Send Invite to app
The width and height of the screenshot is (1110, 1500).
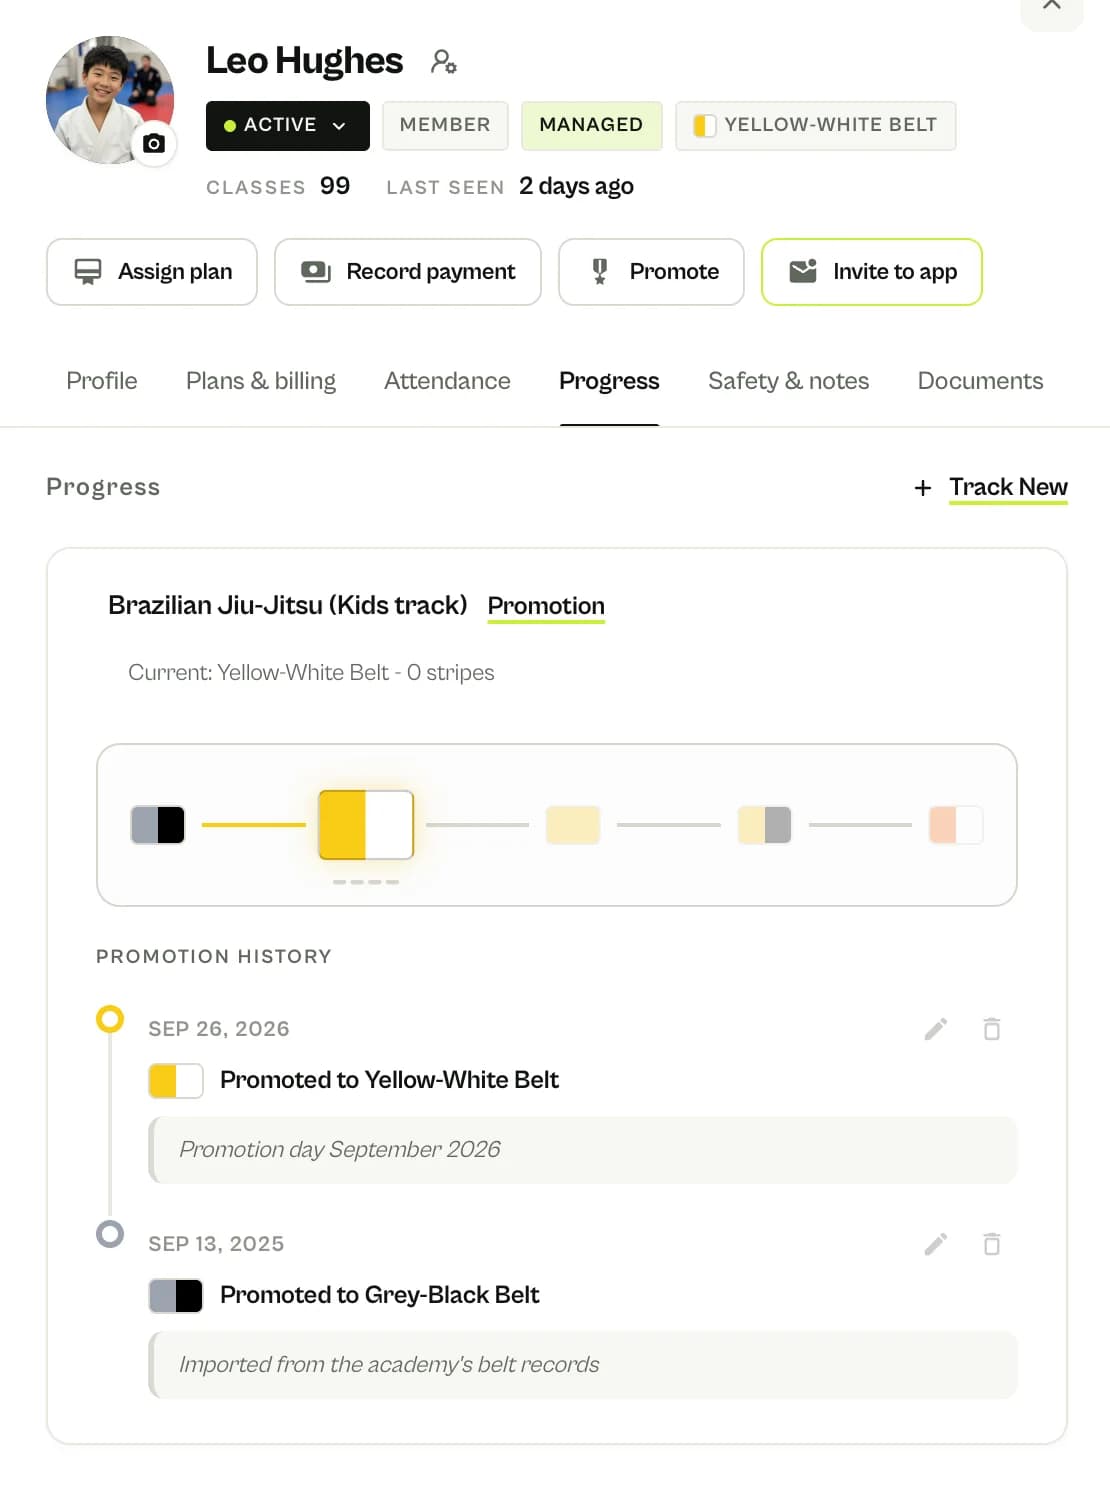click(872, 272)
